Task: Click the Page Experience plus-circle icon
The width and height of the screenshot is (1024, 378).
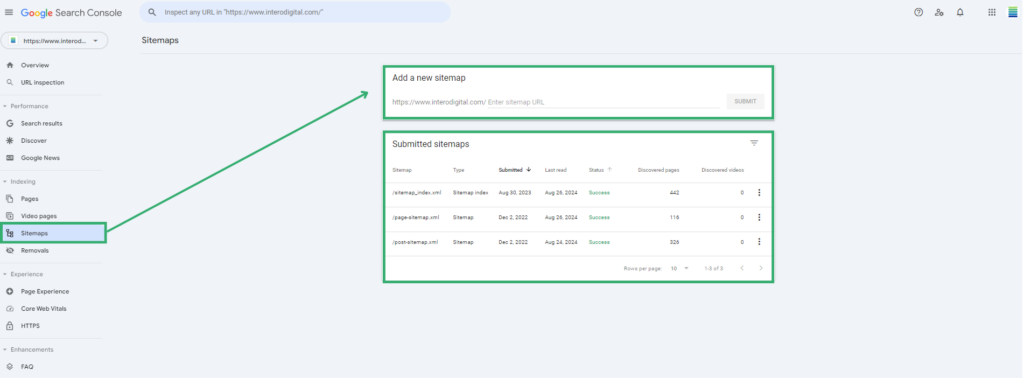Action: coord(9,292)
